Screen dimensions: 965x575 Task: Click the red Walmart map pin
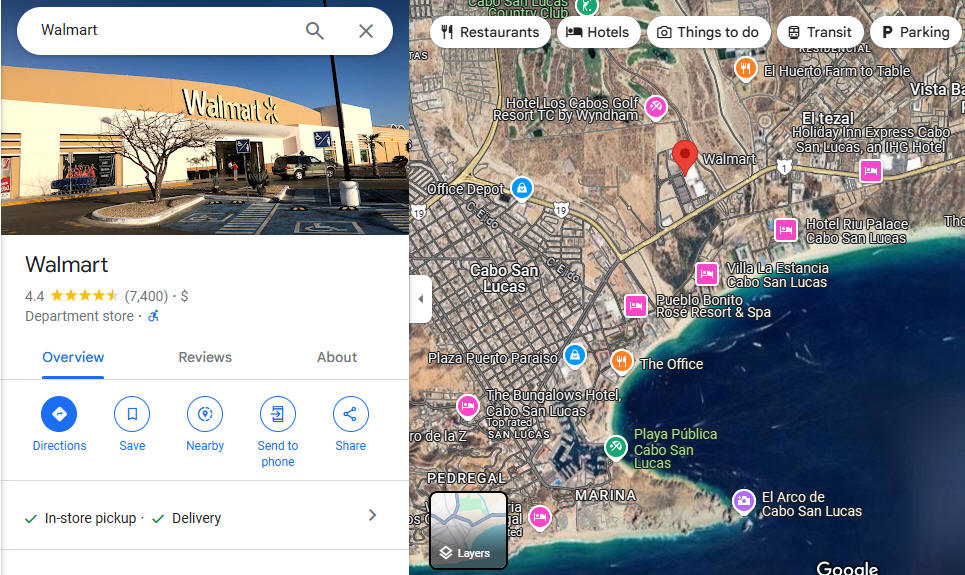pos(684,156)
